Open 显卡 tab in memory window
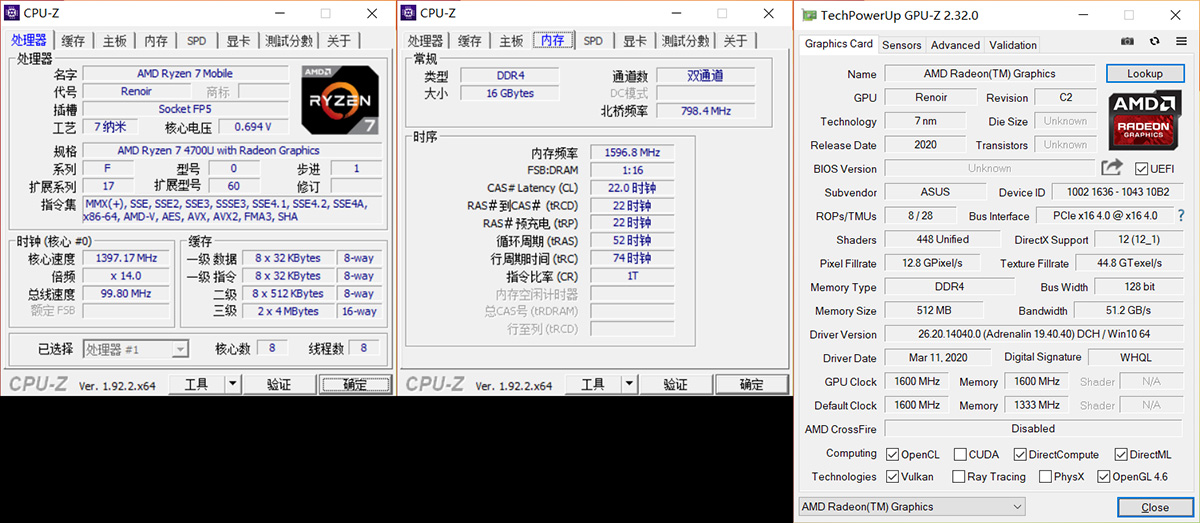The image size is (1200, 523). 635,41
